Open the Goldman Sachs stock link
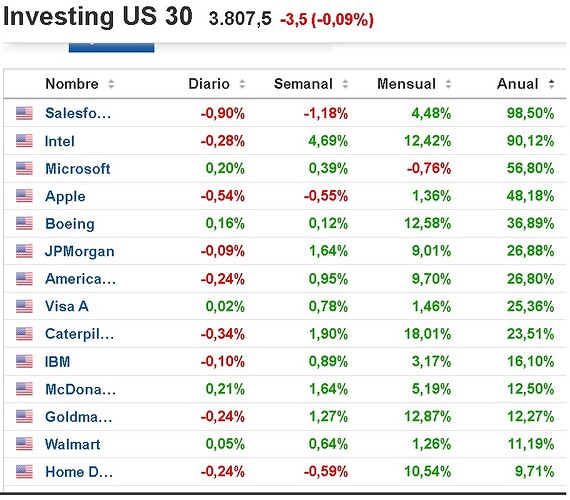This screenshot has width=570, height=500. pyautogui.click(x=79, y=417)
